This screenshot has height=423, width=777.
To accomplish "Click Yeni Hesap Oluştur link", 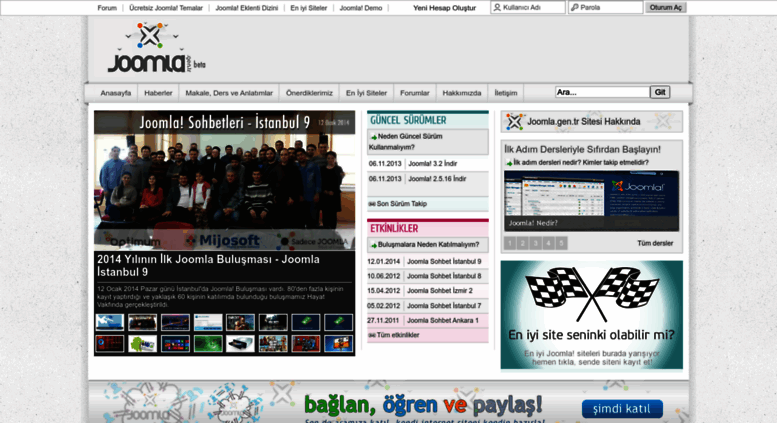I will [x=444, y=8].
